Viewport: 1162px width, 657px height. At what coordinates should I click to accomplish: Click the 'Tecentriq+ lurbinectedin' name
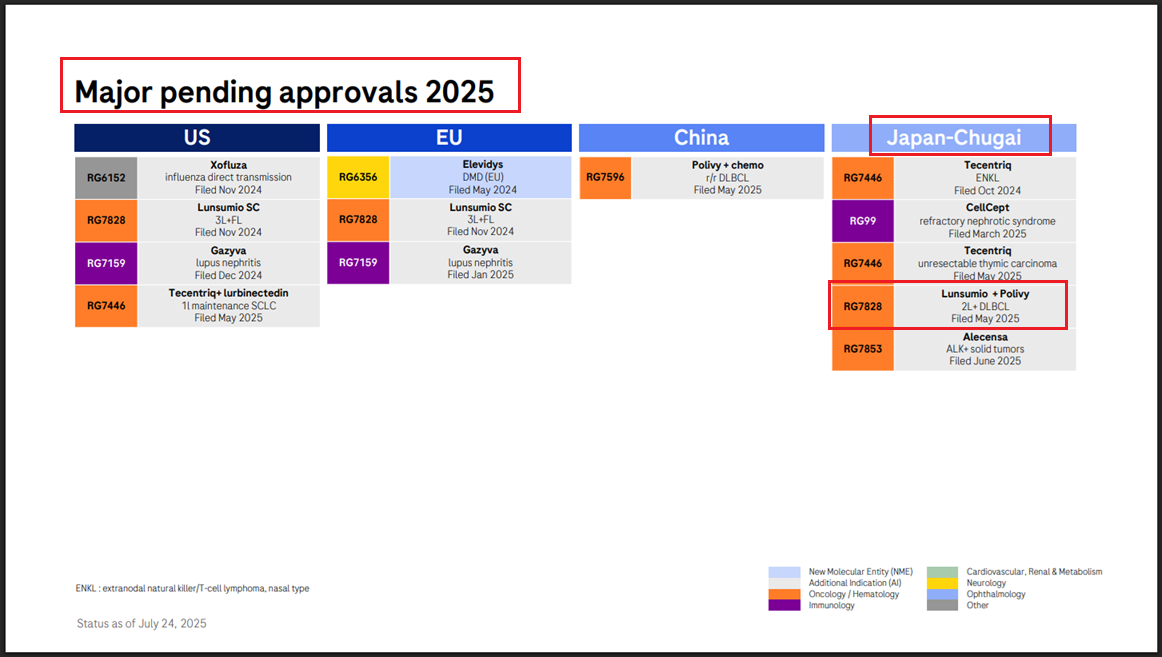point(228,293)
